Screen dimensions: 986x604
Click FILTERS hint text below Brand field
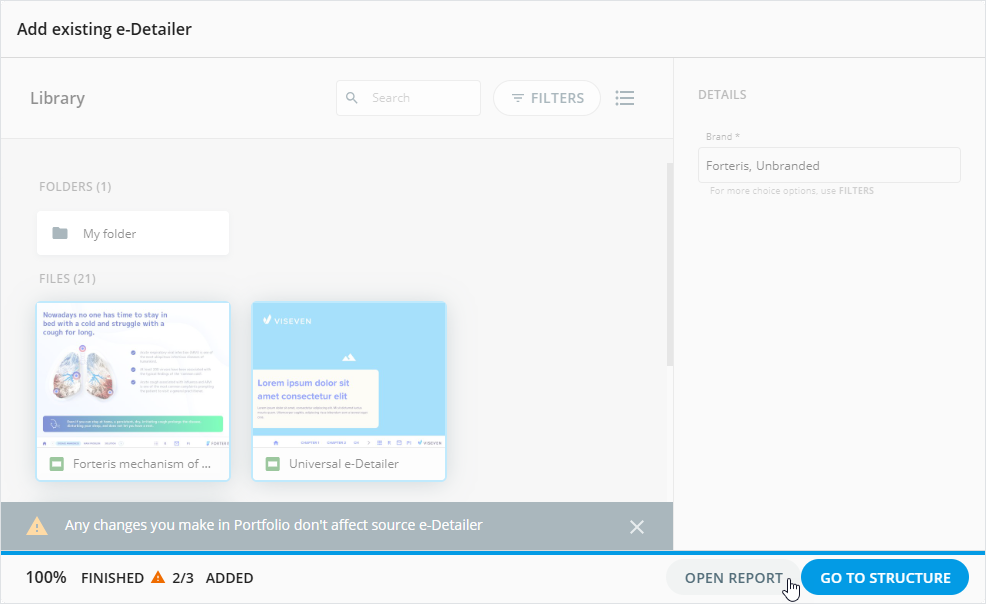pyautogui.click(x=855, y=190)
